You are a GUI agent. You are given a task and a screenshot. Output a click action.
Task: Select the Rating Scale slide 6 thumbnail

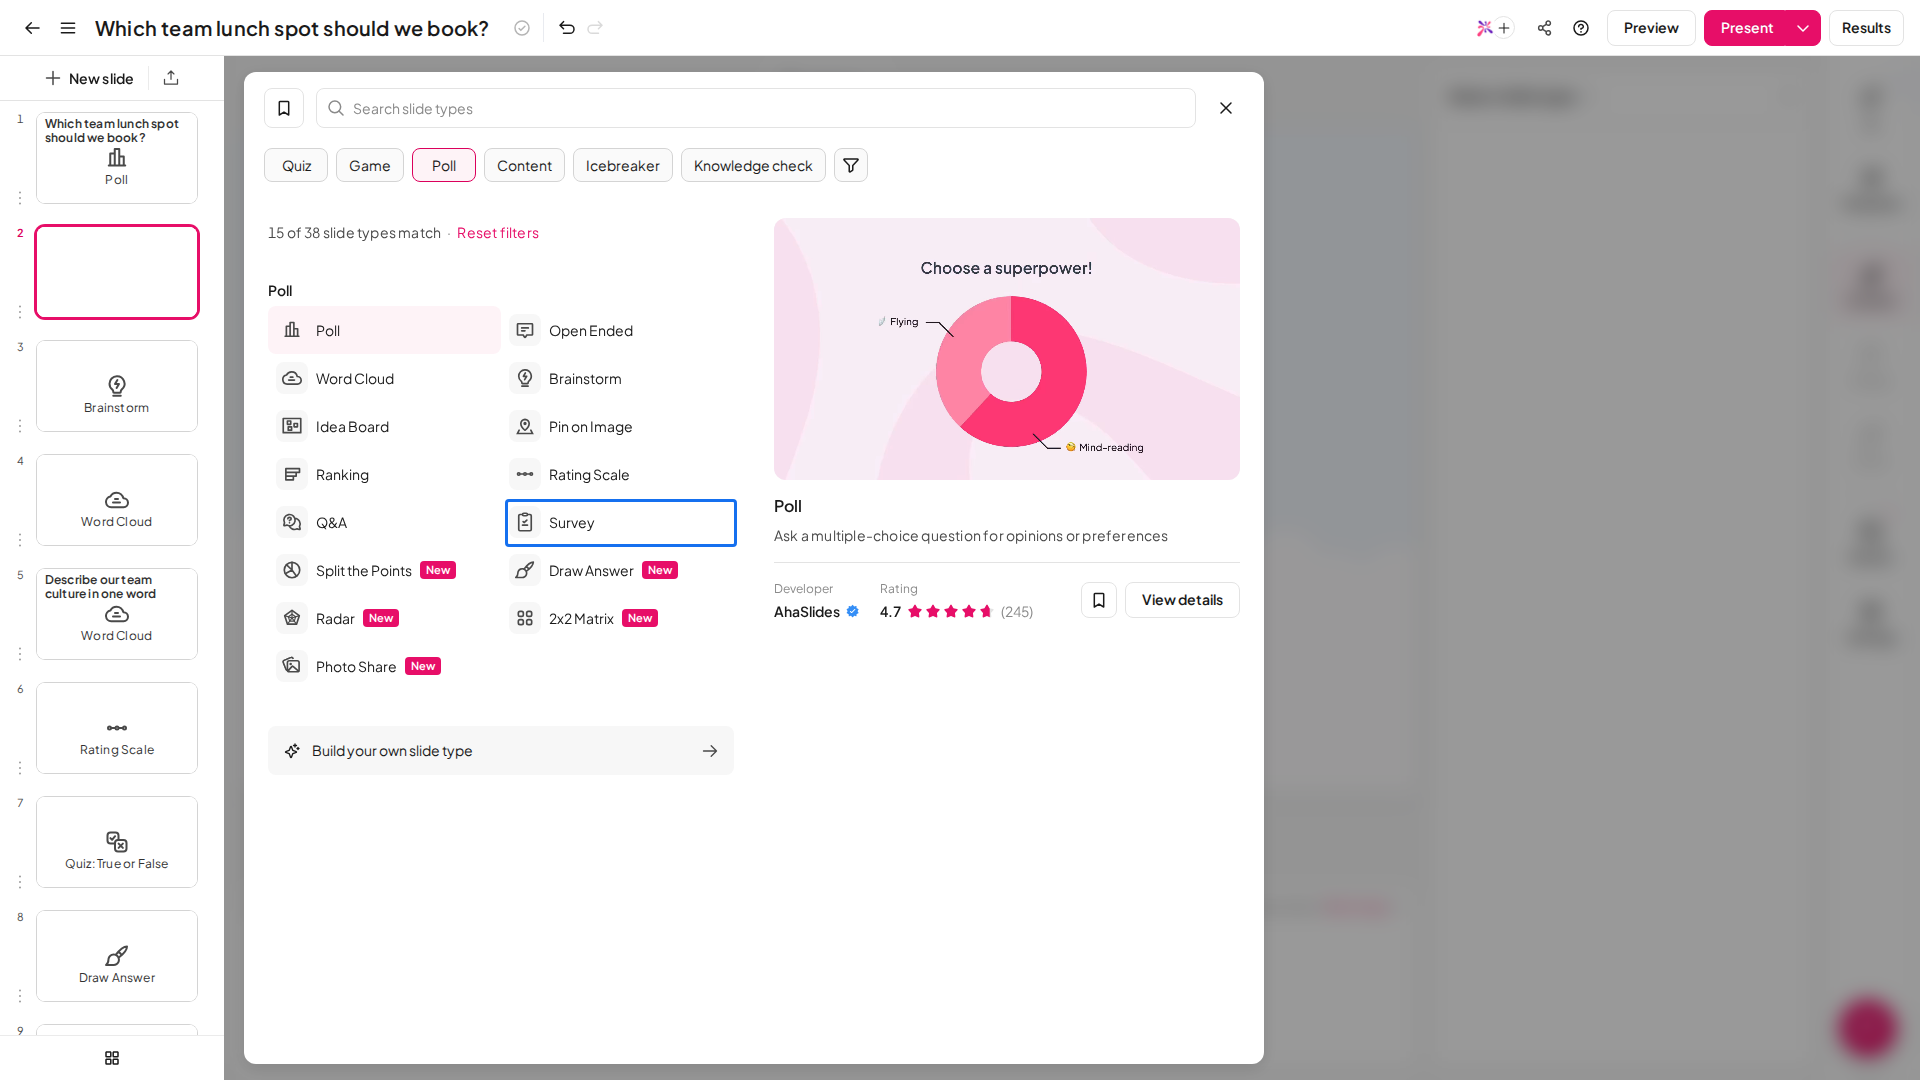[x=117, y=728]
